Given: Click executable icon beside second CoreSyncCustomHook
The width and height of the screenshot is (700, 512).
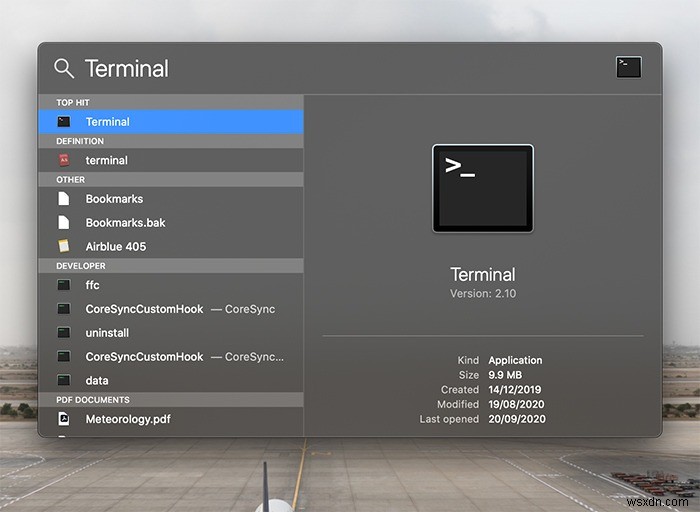Looking at the screenshot, I should click(x=64, y=356).
